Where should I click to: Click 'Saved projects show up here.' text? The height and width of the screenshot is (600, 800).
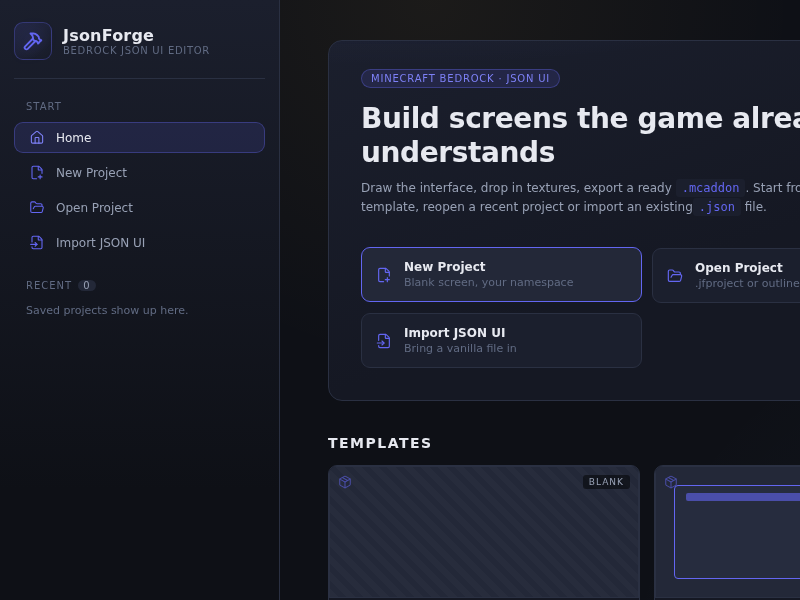click(x=107, y=310)
